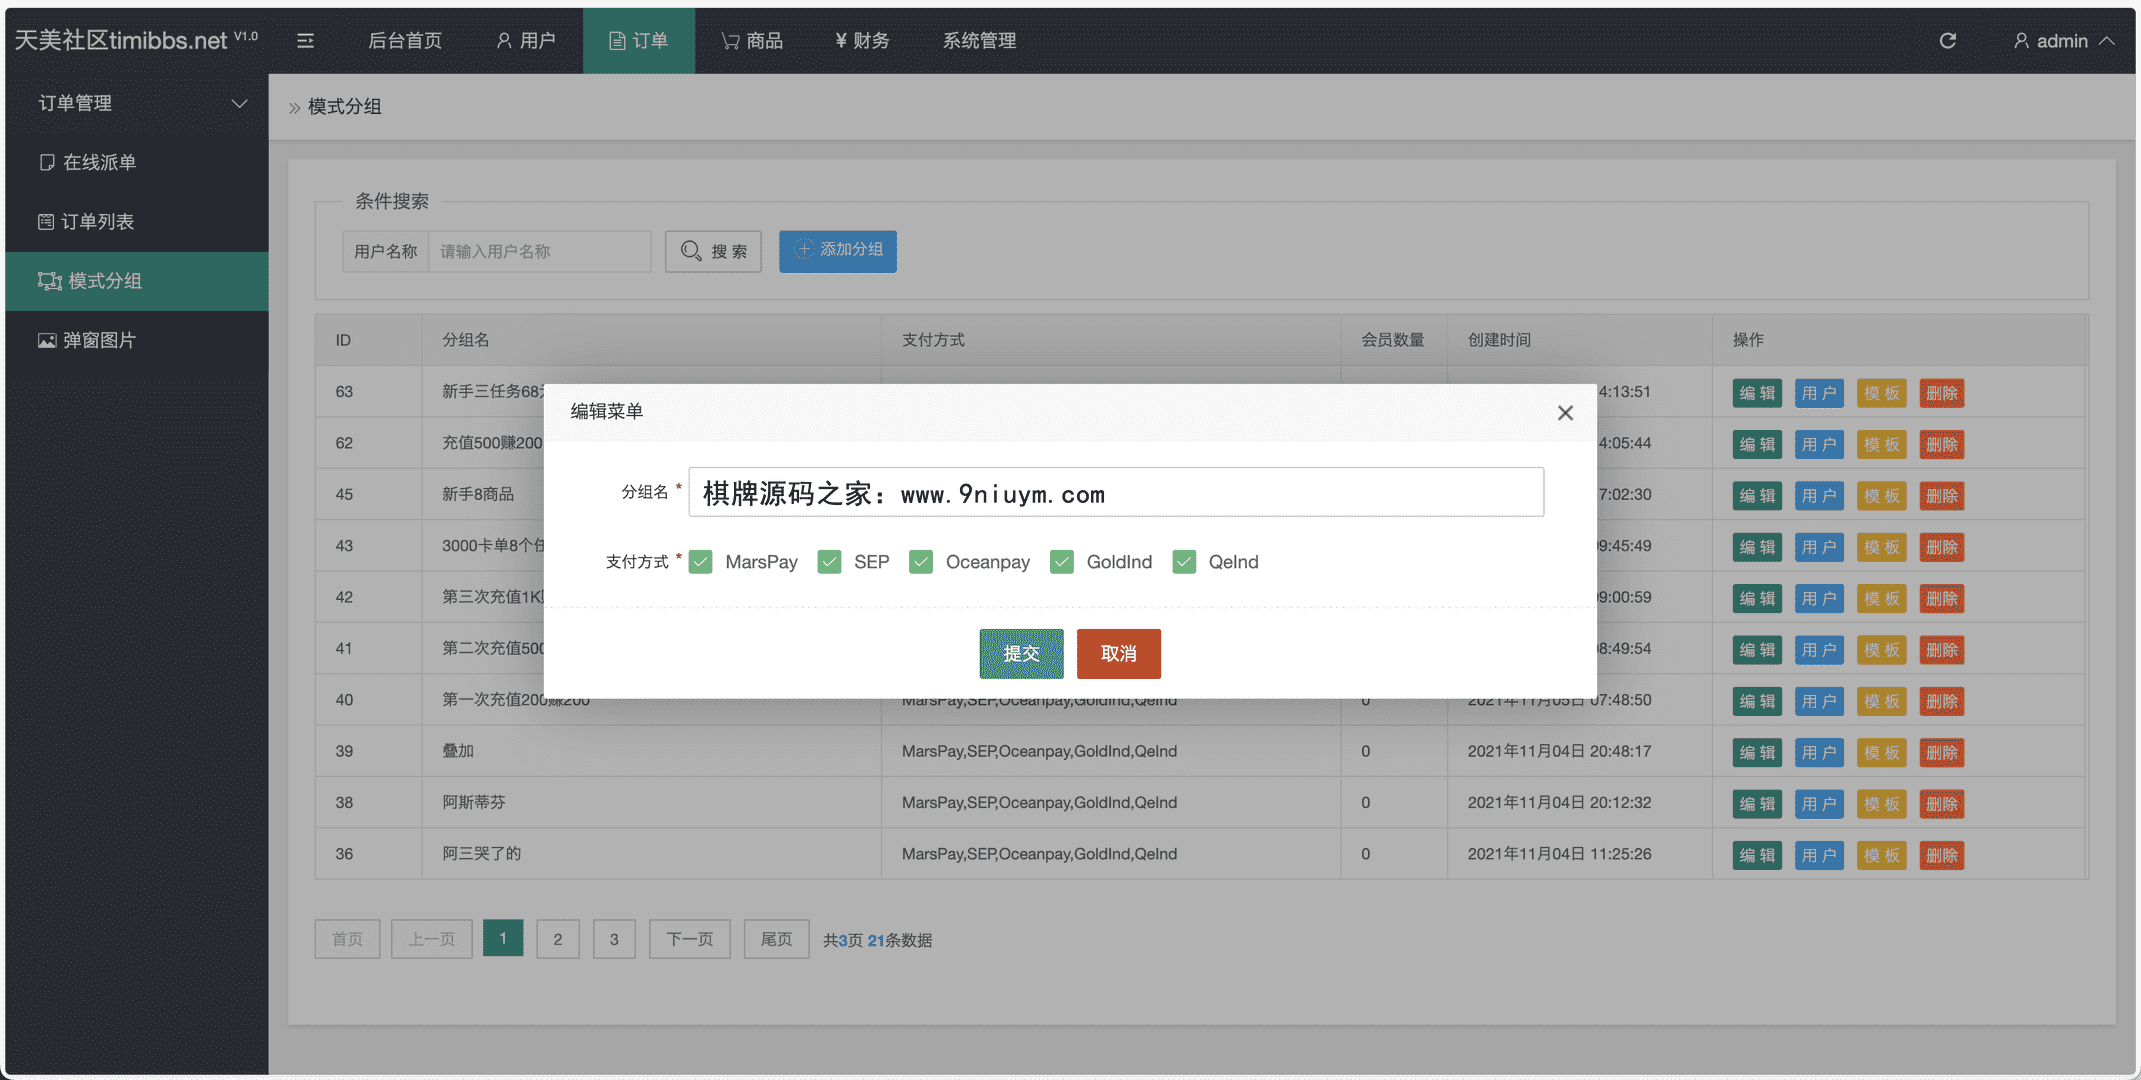Close the 编辑菜单 dialog with X
This screenshot has width=2141, height=1080.
1565,413
